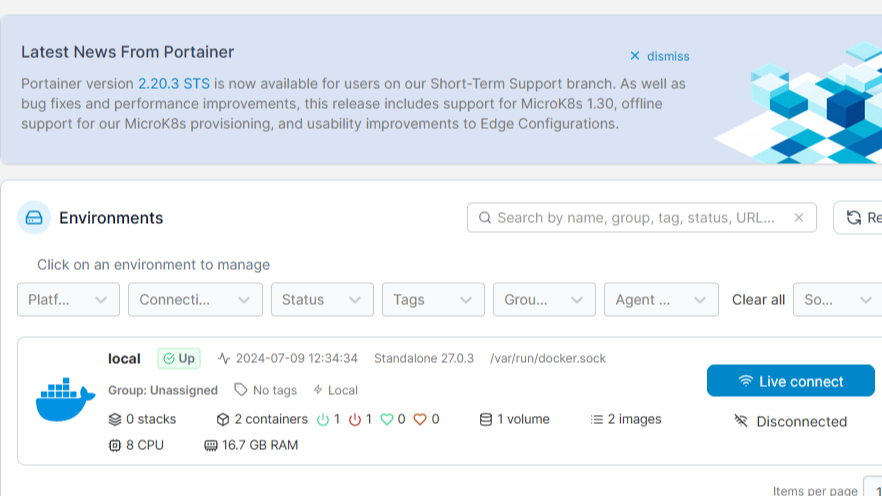Click the Up status badge

[179, 359]
